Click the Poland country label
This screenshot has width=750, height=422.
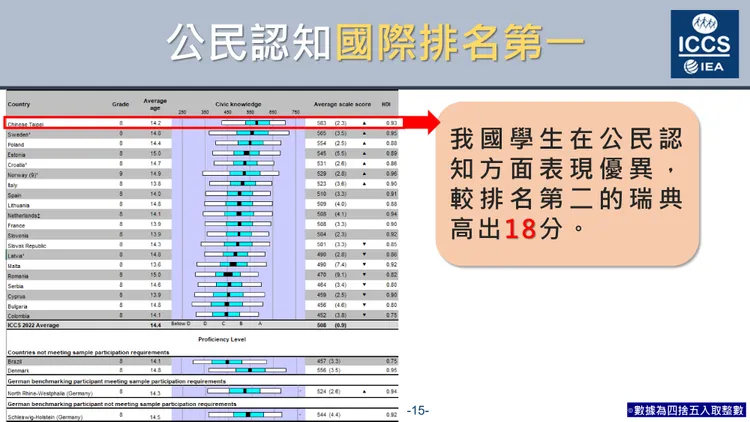coord(16,144)
